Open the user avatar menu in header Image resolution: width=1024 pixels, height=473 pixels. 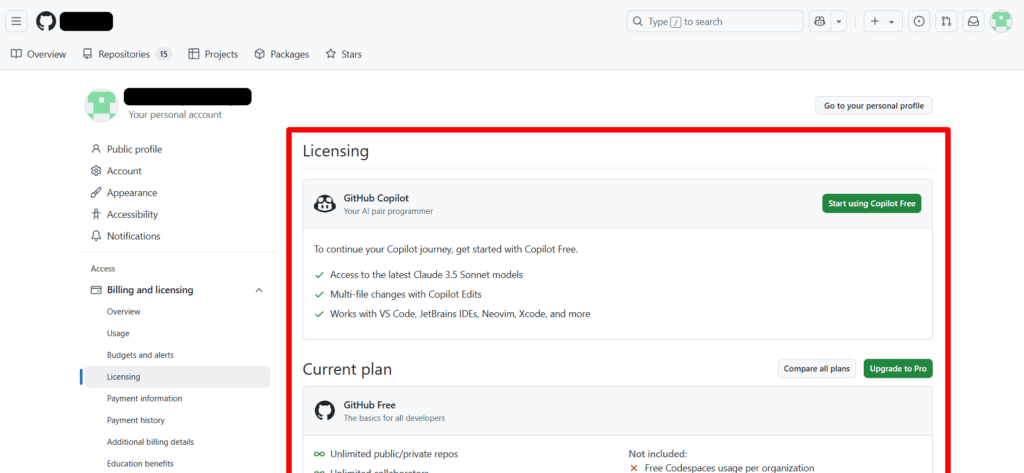click(x=1000, y=22)
